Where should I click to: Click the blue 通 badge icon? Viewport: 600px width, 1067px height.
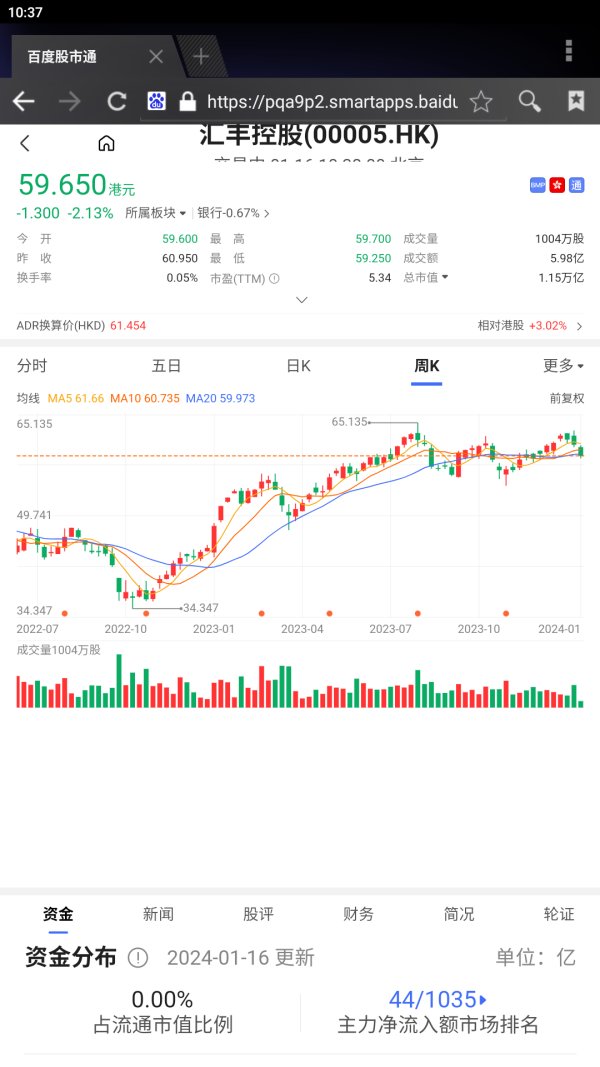(577, 185)
